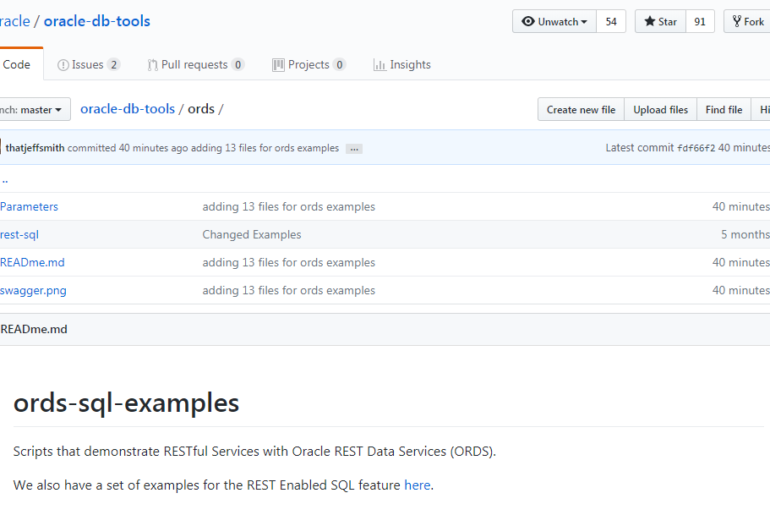770x515 pixels.
Task: Click READme.md header above readme content
Action: [34, 329]
